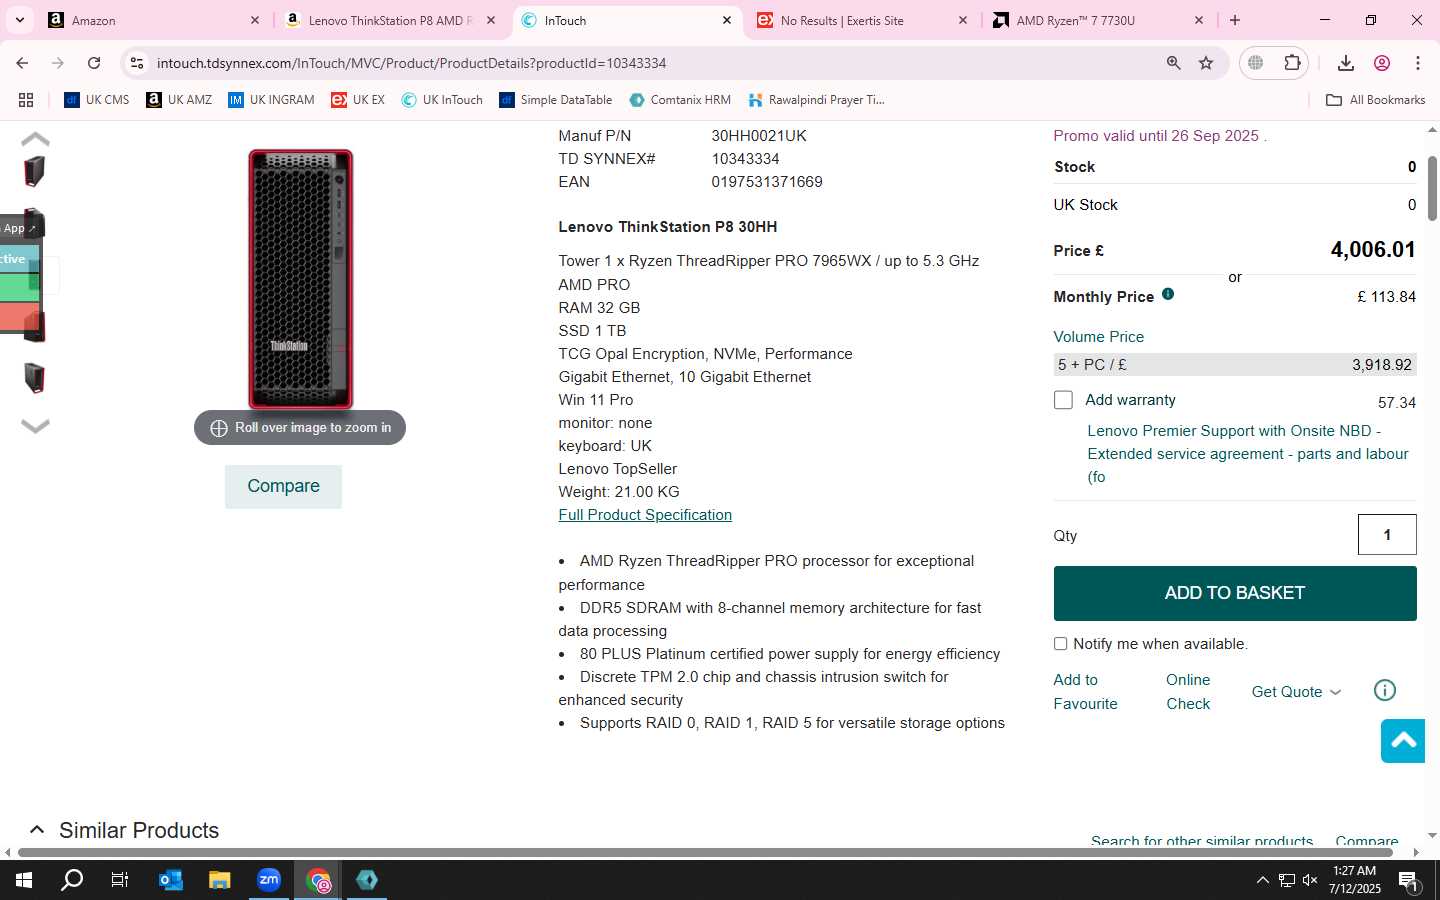1440x900 pixels.
Task: Select the first product thumbnail image
Action: 35,172
